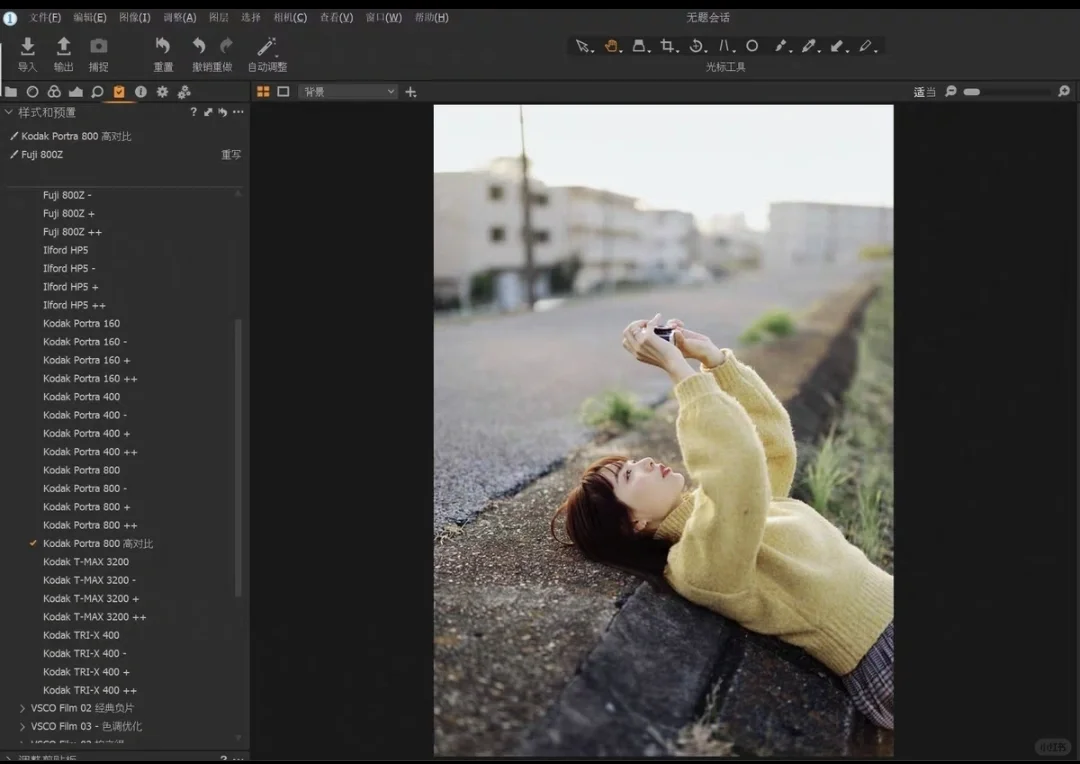Select the Draw Mask brush tool
This screenshot has height=764, width=1080.
click(781, 45)
